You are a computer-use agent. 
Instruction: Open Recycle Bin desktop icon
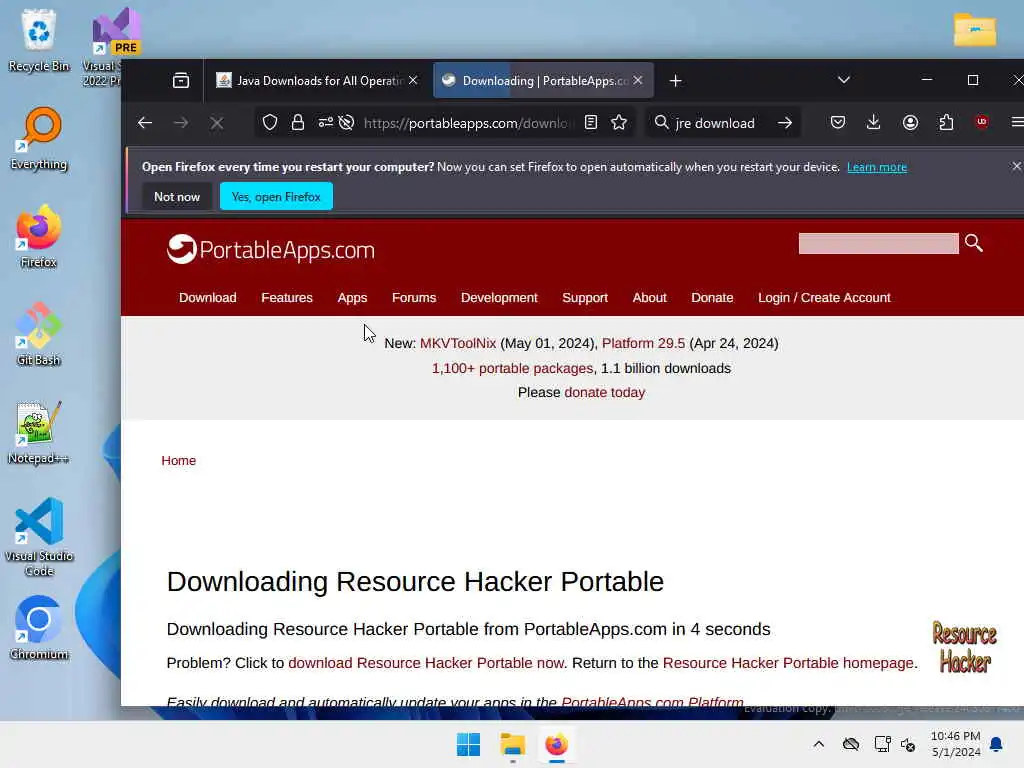coord(39,40)
